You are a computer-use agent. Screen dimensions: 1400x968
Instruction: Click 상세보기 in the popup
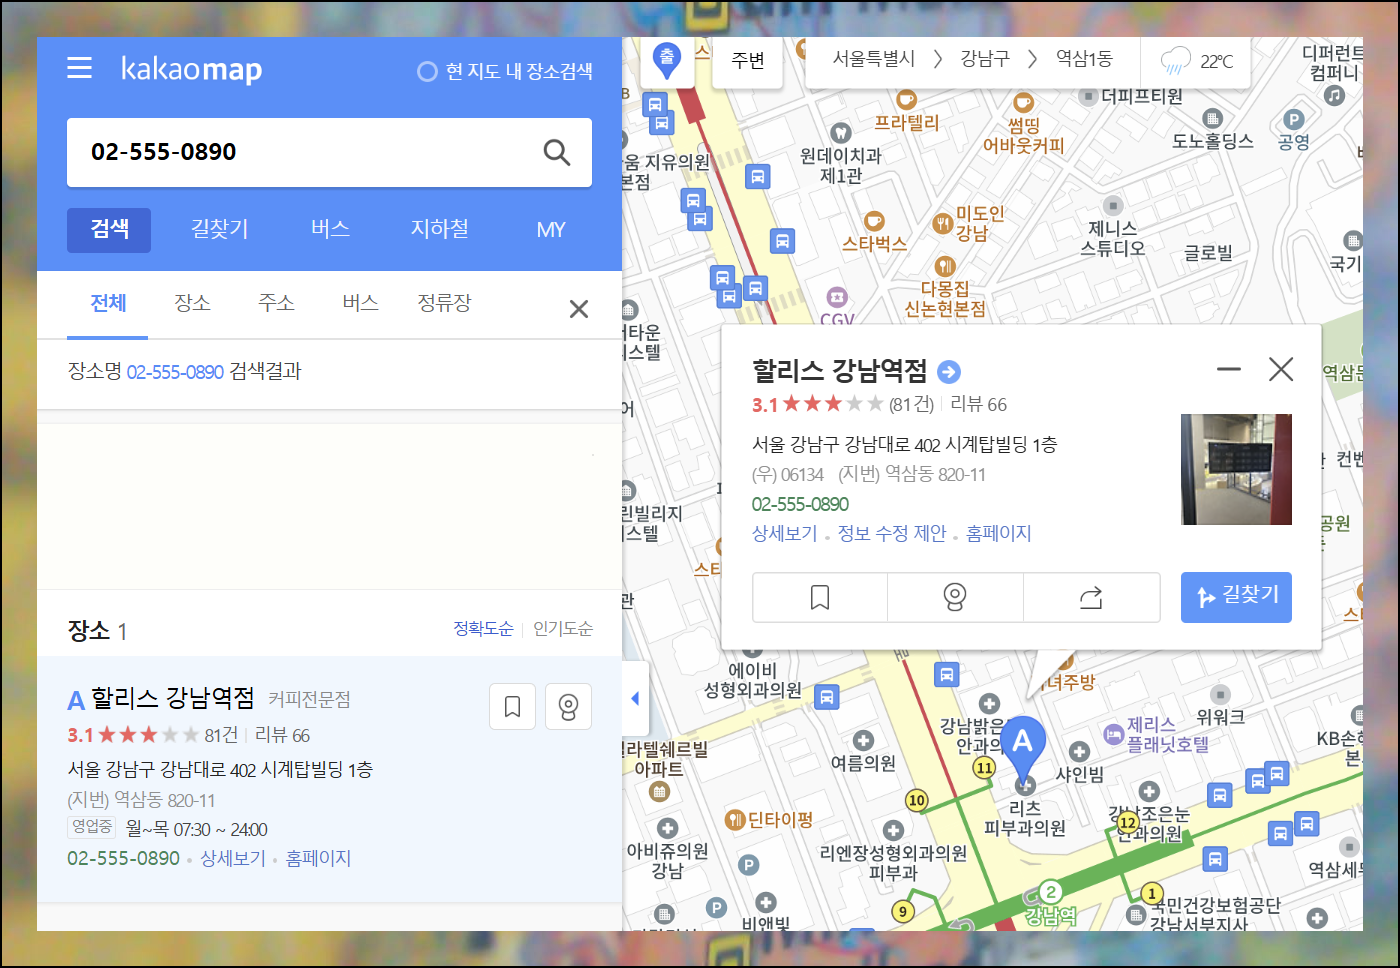[x=785, y=533]
